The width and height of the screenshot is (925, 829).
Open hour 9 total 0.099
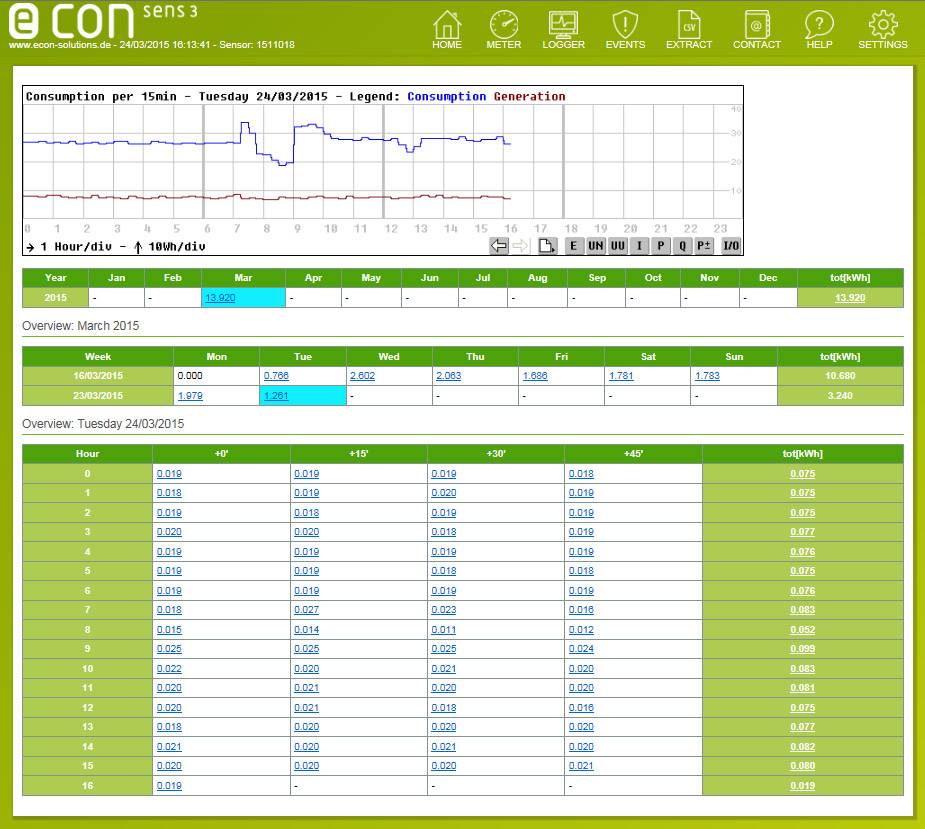point(802,649)
